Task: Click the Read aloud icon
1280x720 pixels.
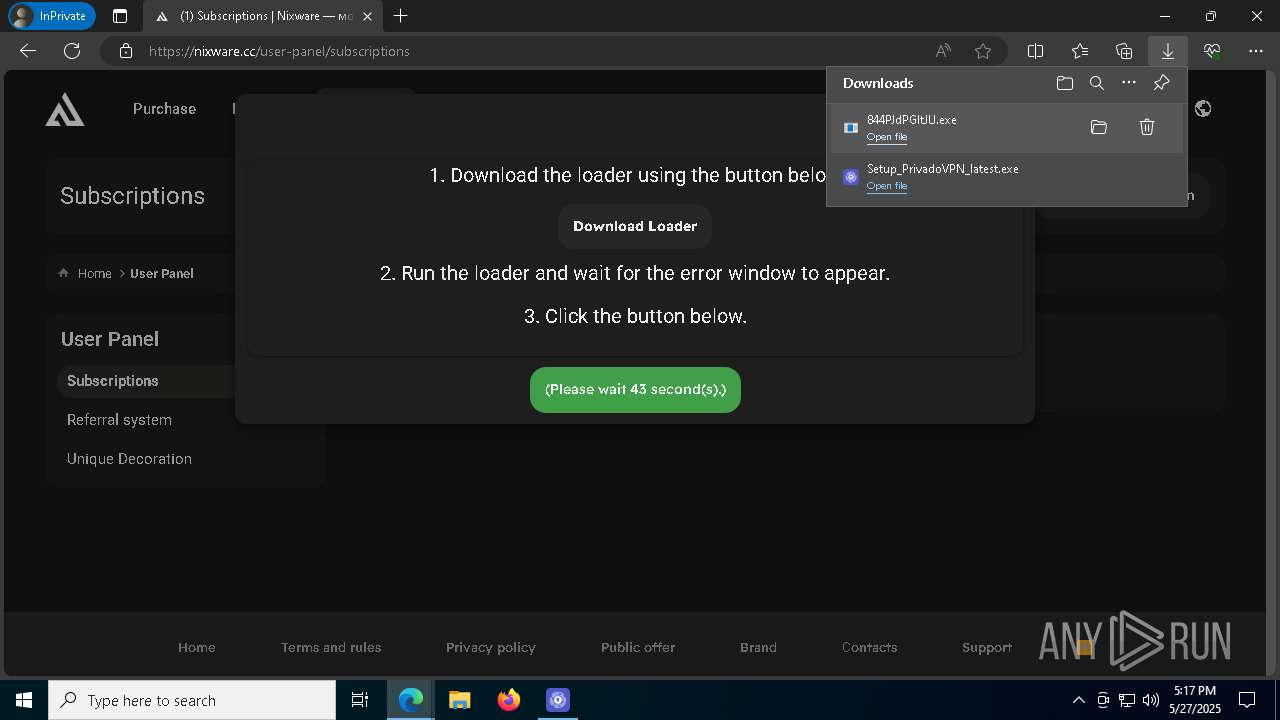Action: (x=943, y=51)
